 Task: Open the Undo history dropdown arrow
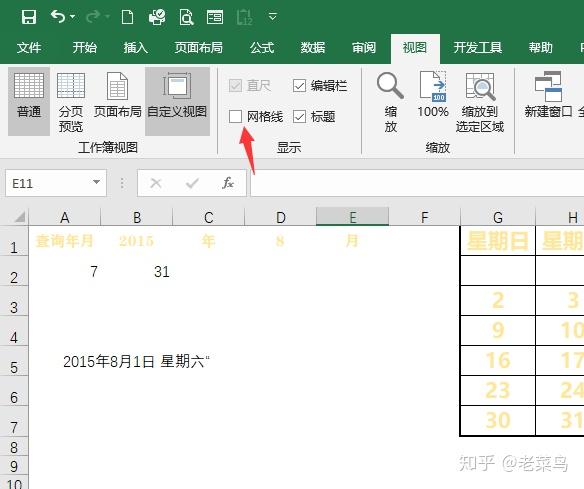72,17
